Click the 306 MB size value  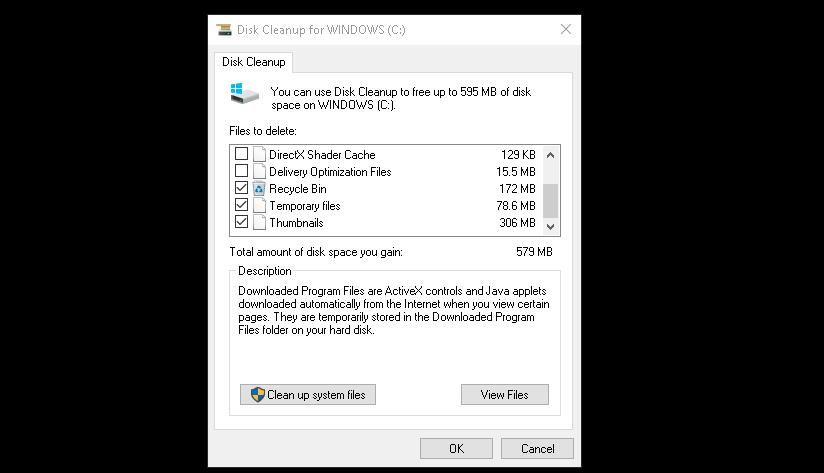(x=517, y=223)
